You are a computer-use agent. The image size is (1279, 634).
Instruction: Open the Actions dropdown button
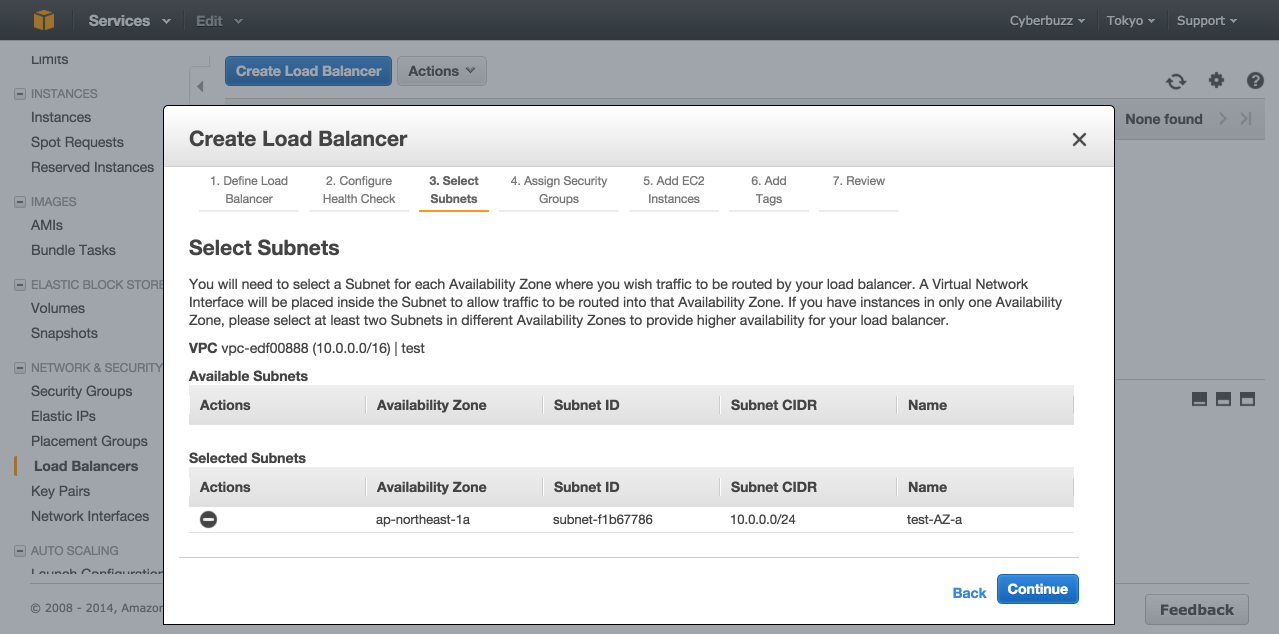click(x=442, y=71)
